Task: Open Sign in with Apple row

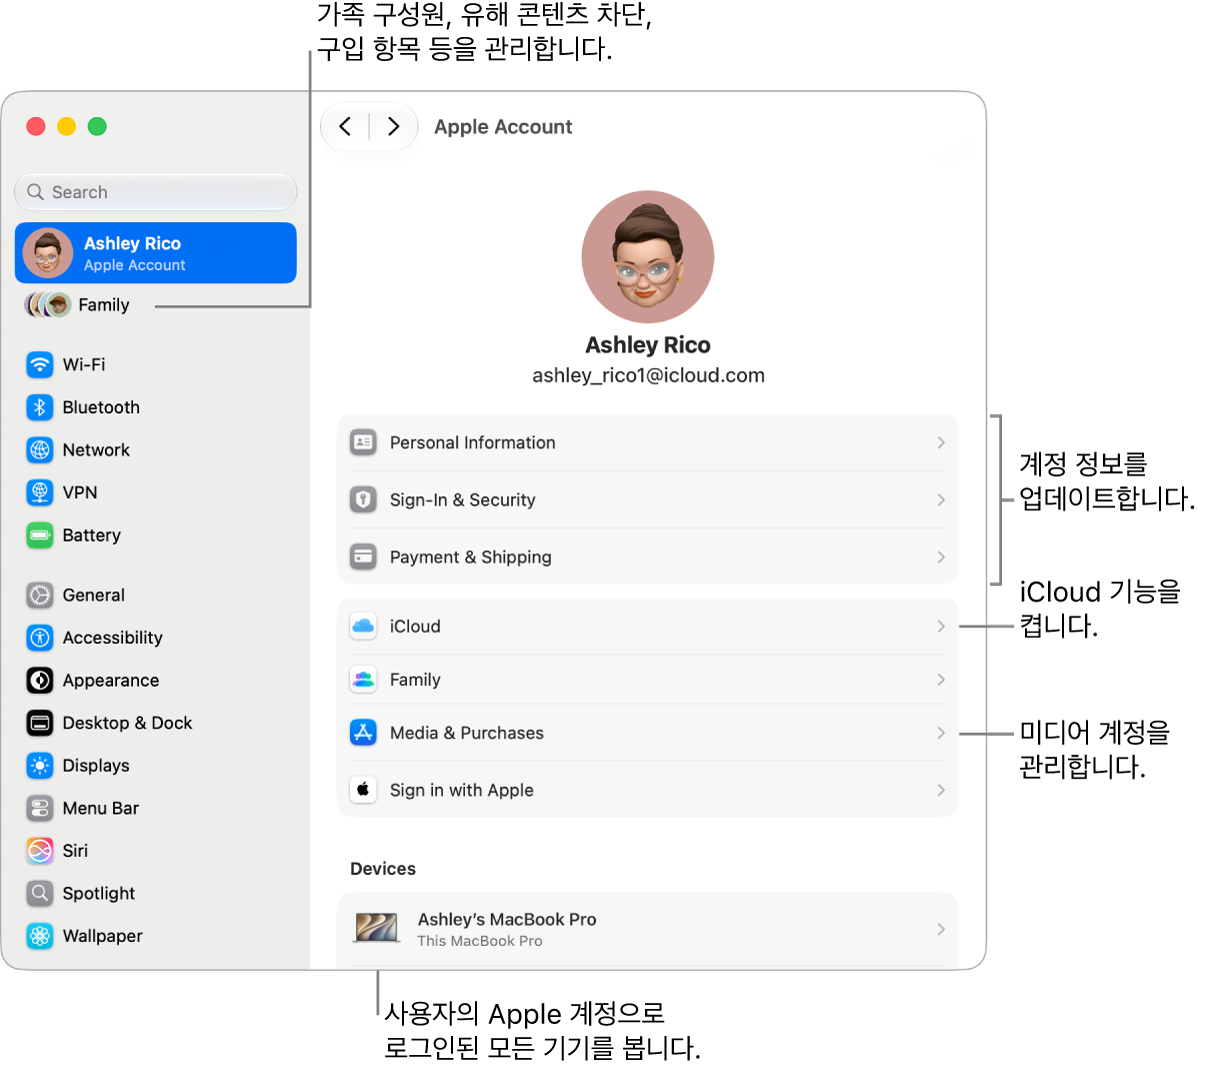Action: (648, 790)
